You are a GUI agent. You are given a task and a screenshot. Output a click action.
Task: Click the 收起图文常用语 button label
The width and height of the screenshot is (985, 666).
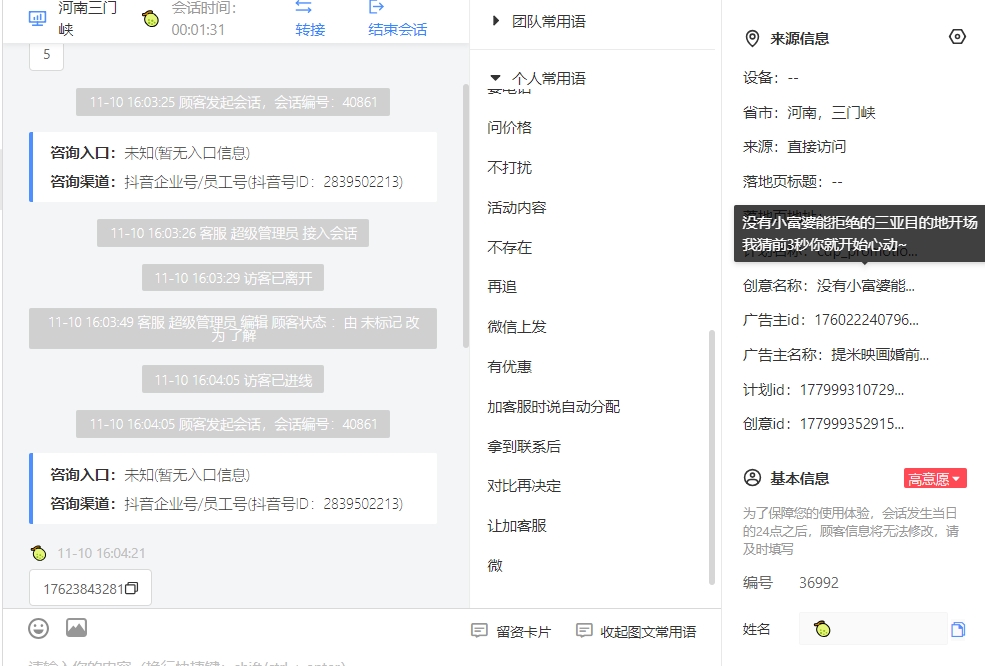click(648, 631)
